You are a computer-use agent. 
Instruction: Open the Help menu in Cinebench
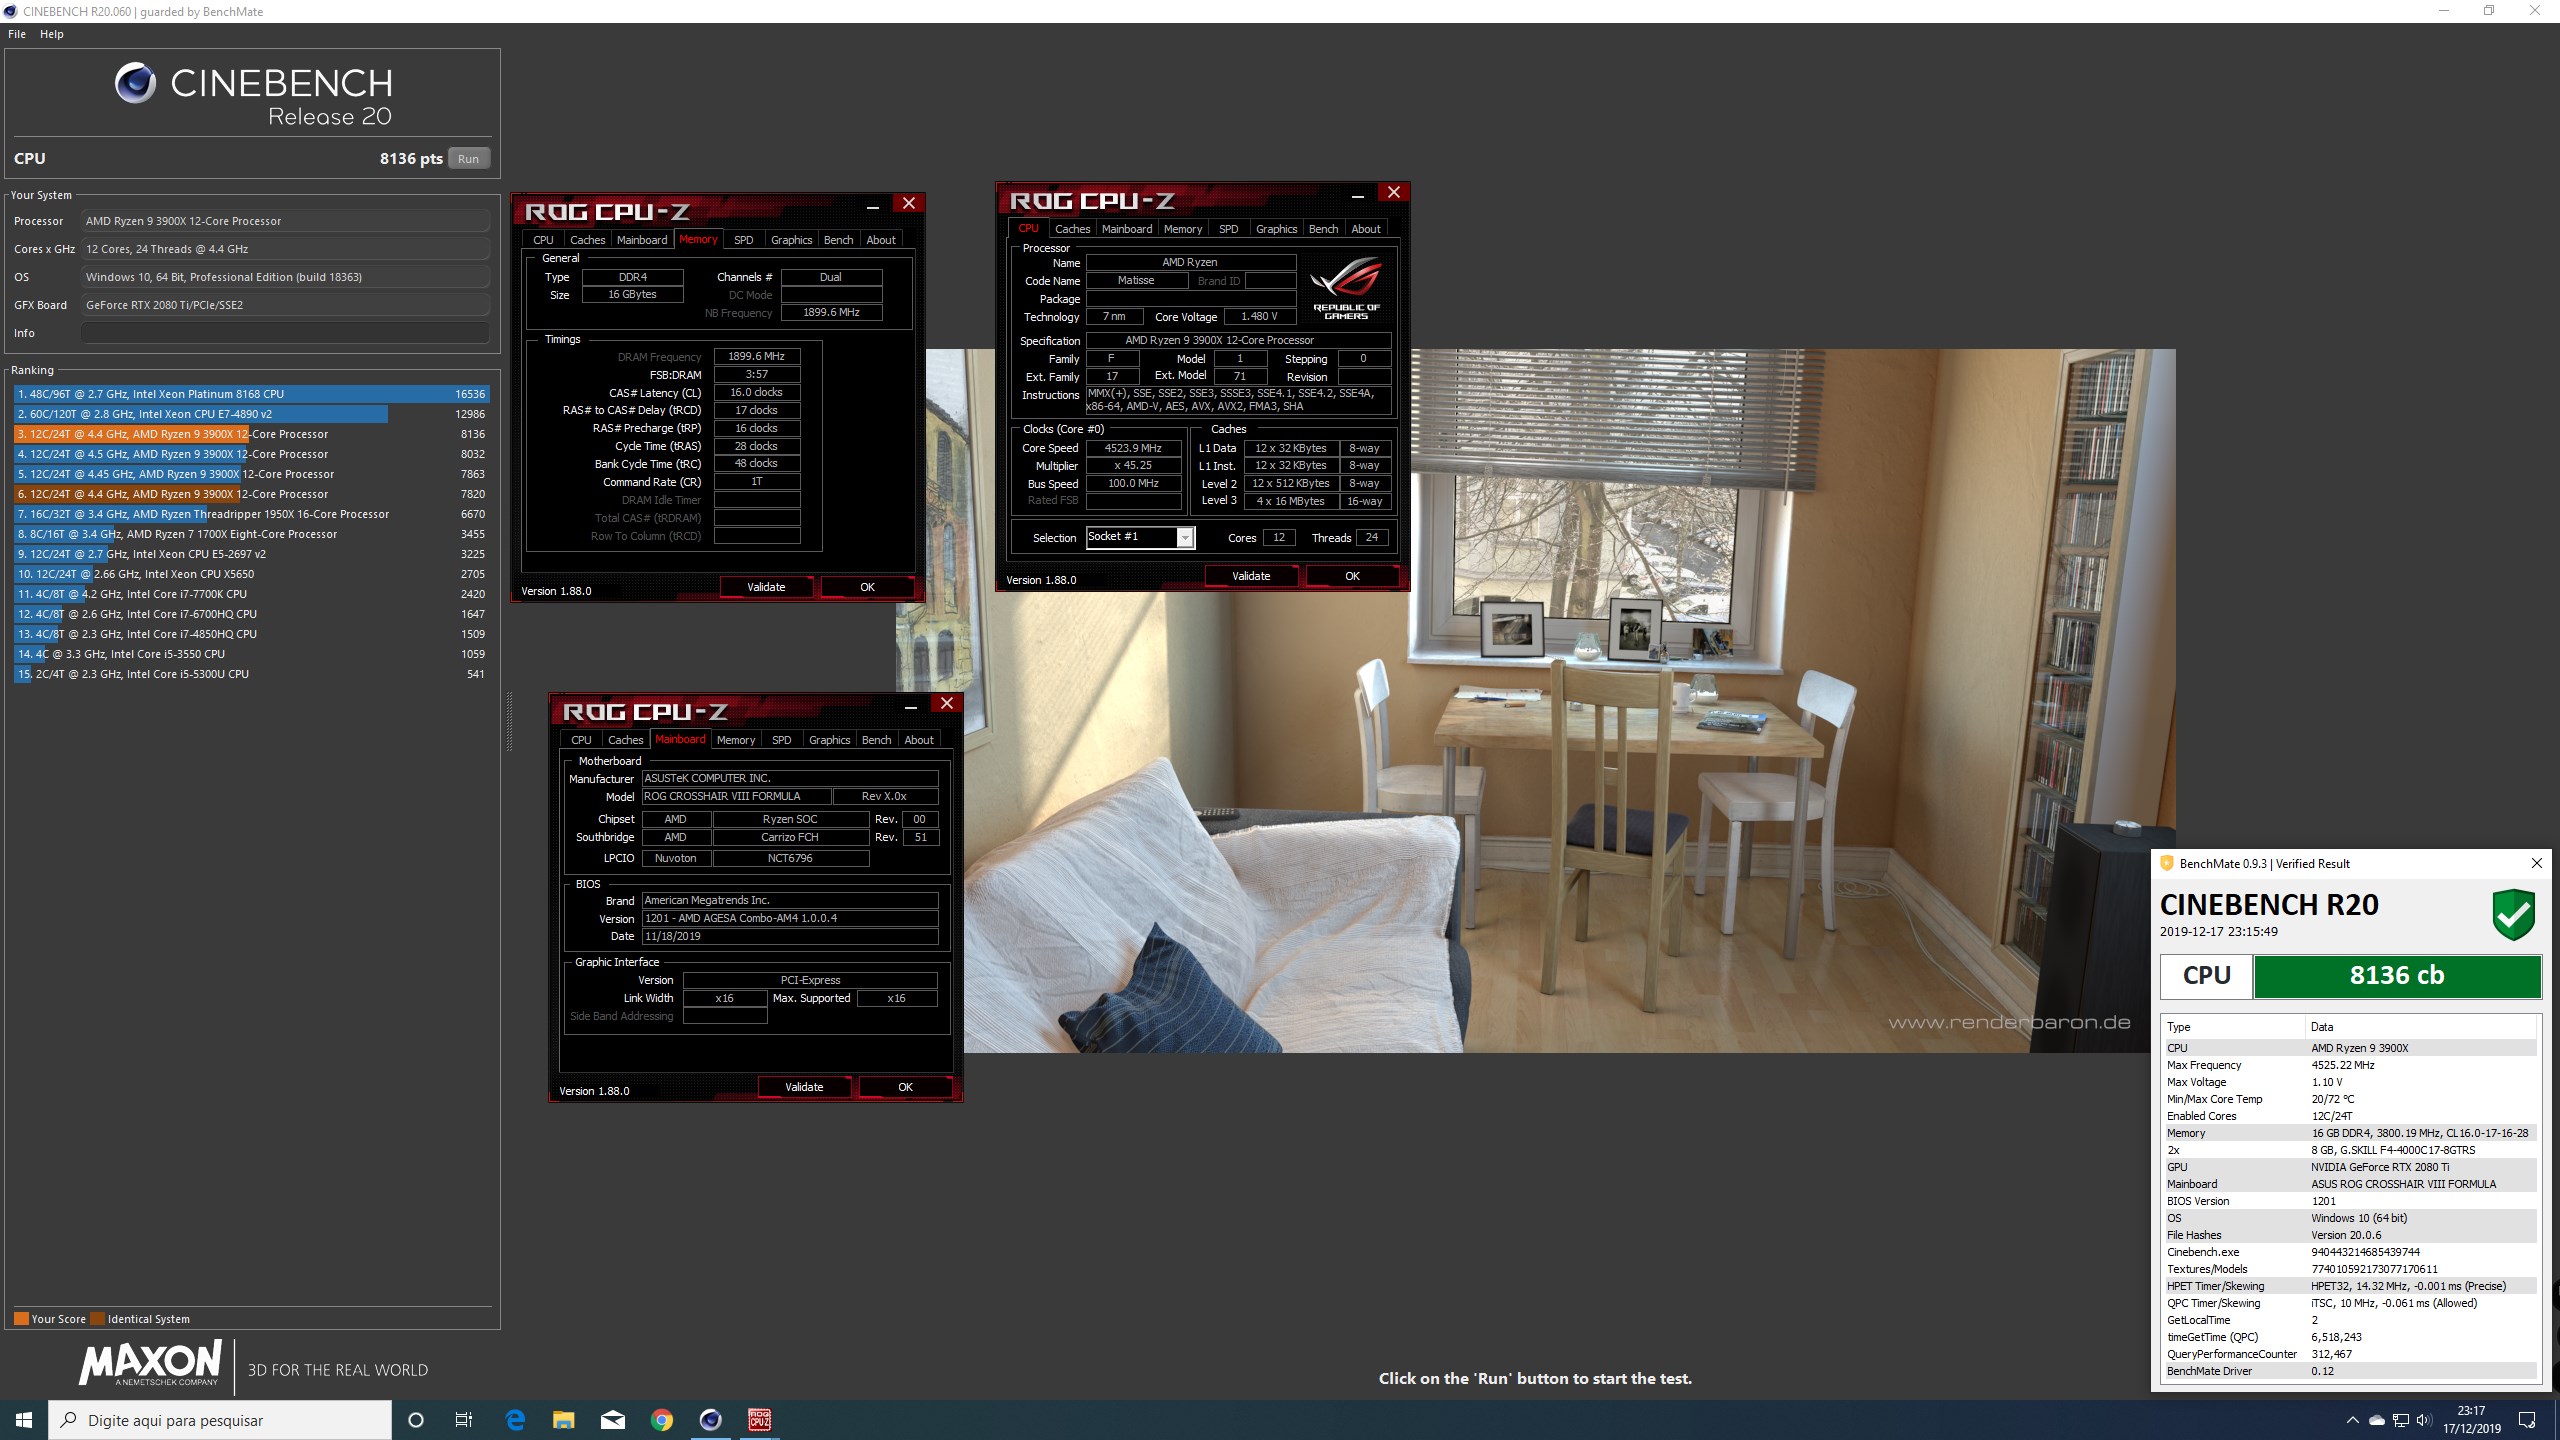tap(52, 34)
